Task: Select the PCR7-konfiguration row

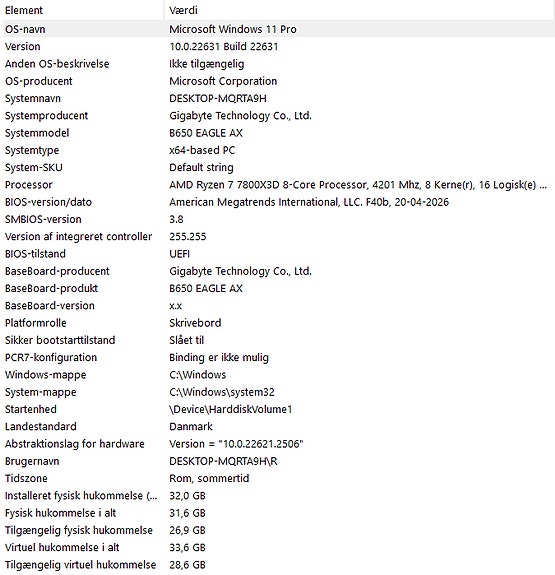Action: coord(277,357)
